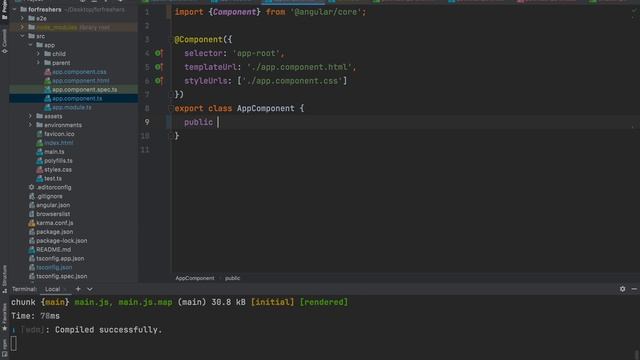
Task: Expand the node_modules library root folder
Action: (22, 27)
